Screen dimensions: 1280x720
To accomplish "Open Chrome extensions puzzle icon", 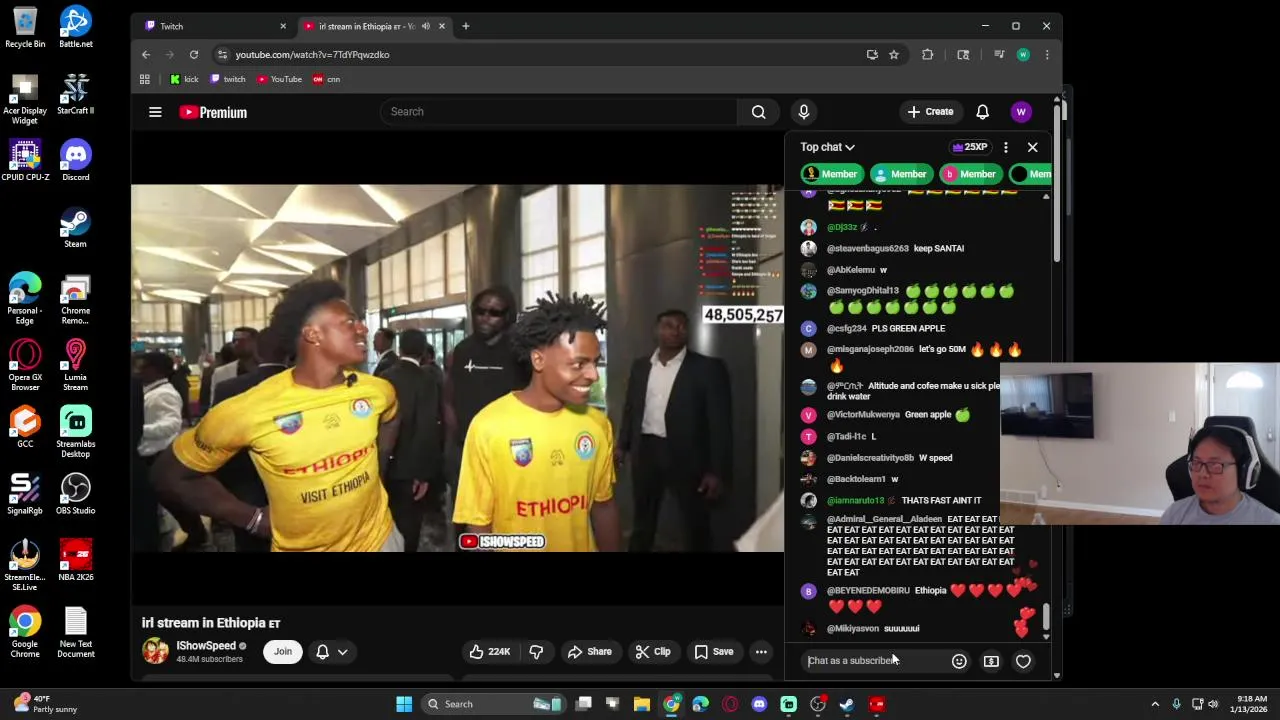I will [928, 55].
